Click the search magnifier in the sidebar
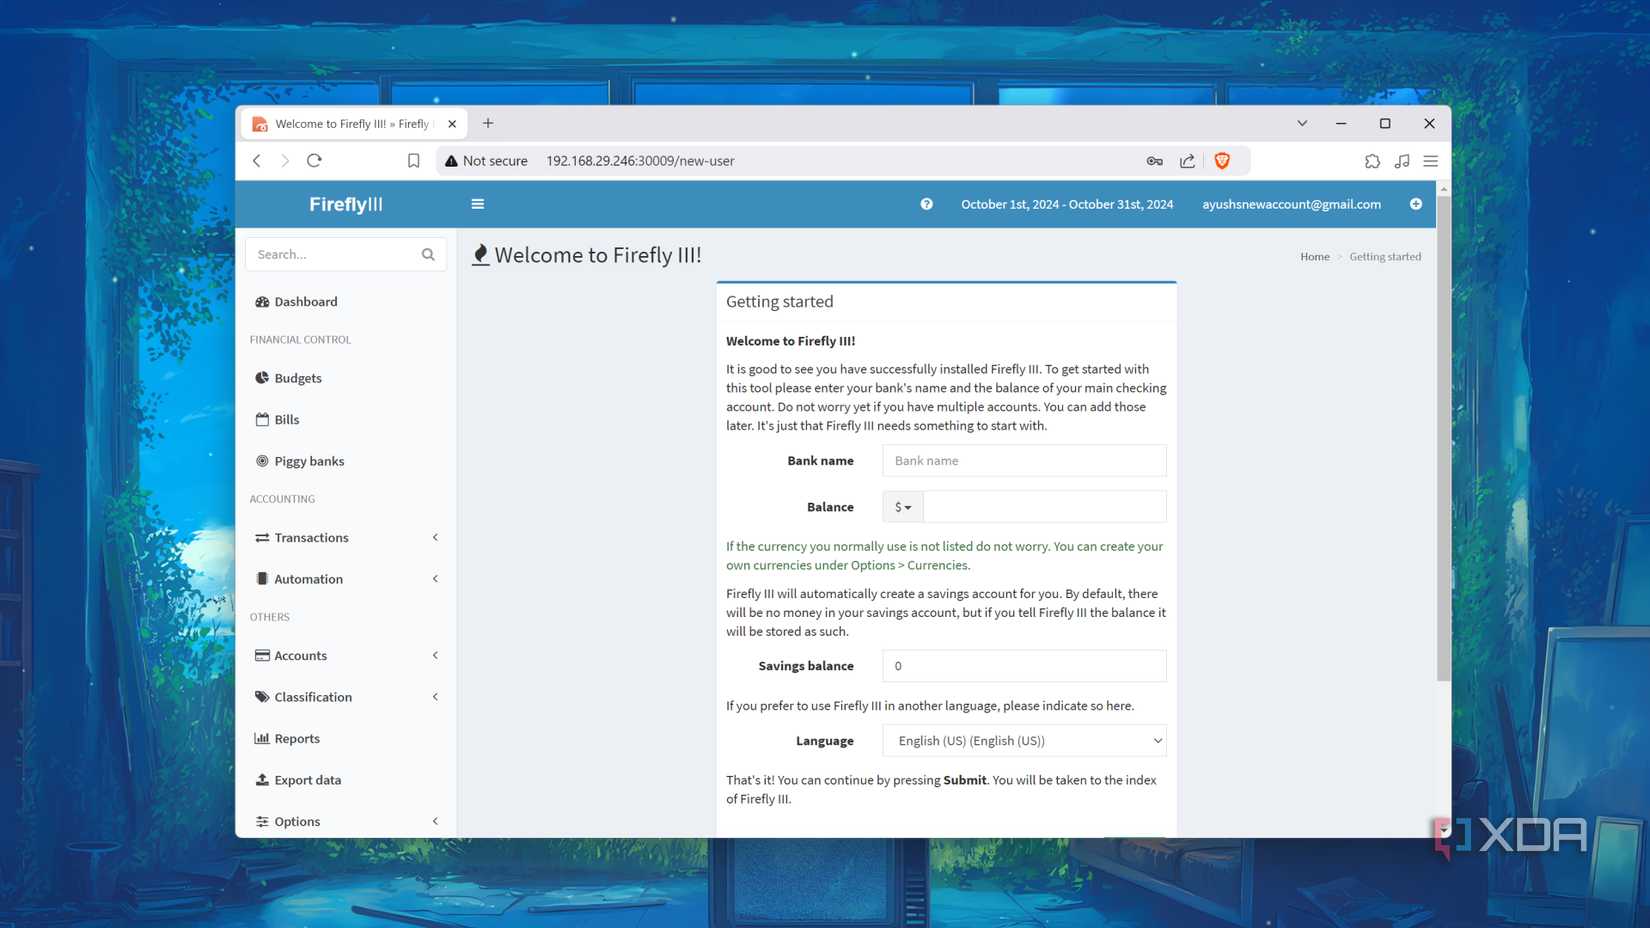Image resolution: width=1650 pixels, height=928 pixels. [x=428, y=253]
